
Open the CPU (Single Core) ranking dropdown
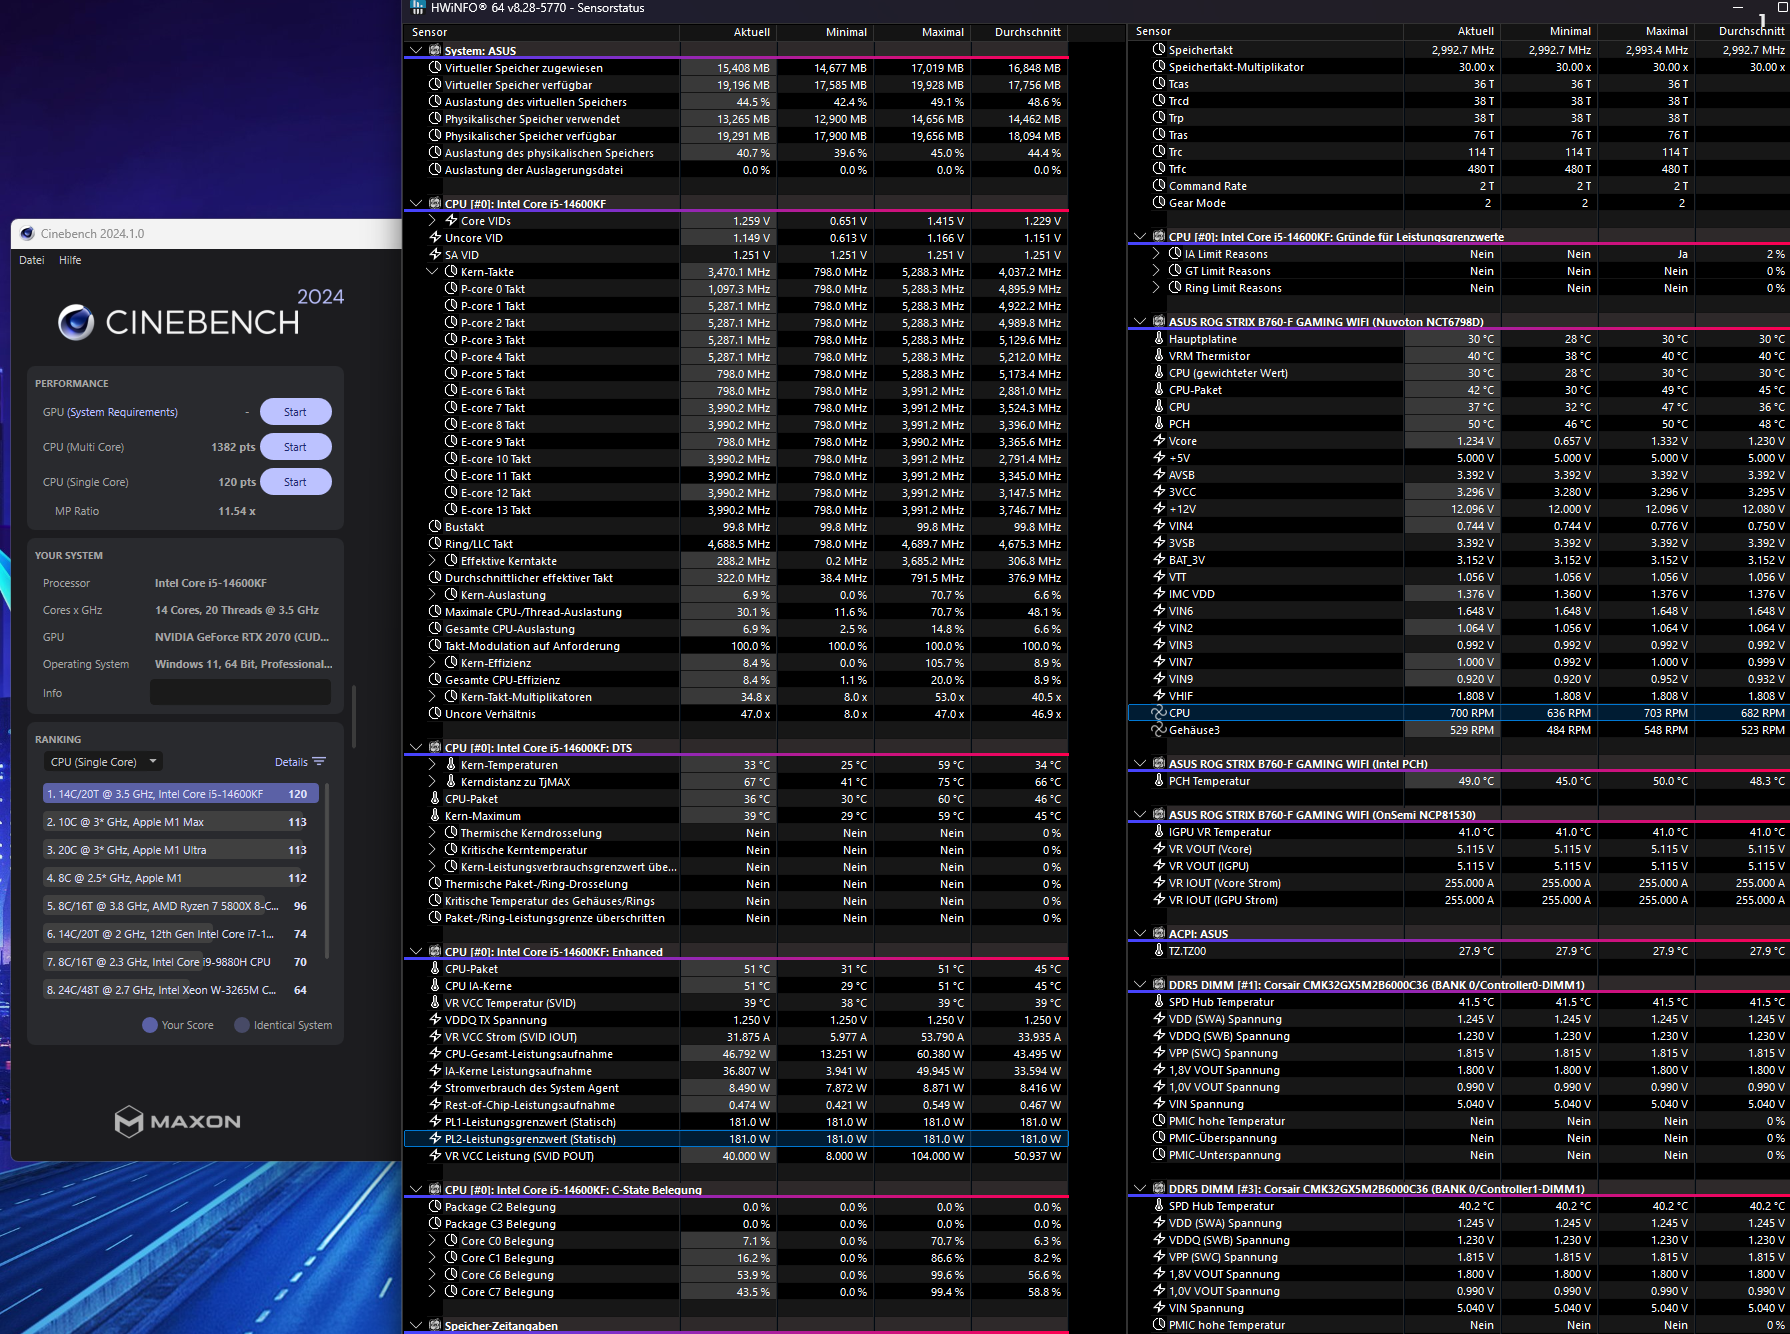(x=103, y=762)
